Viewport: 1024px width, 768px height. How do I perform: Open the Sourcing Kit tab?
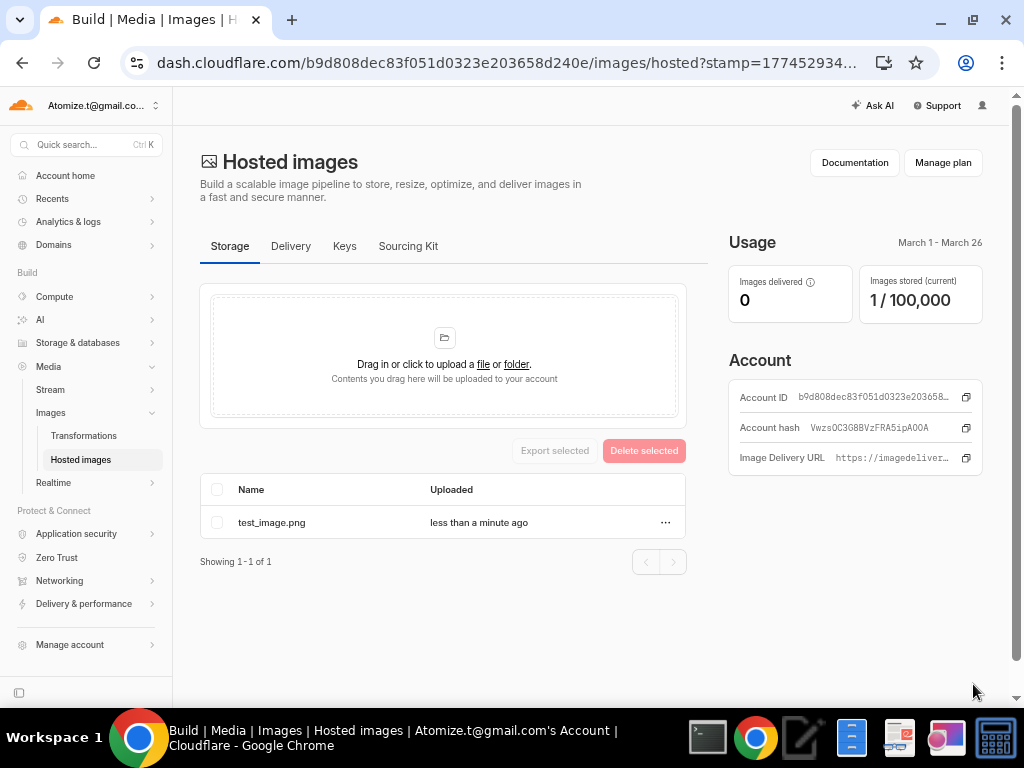(408, 246)
